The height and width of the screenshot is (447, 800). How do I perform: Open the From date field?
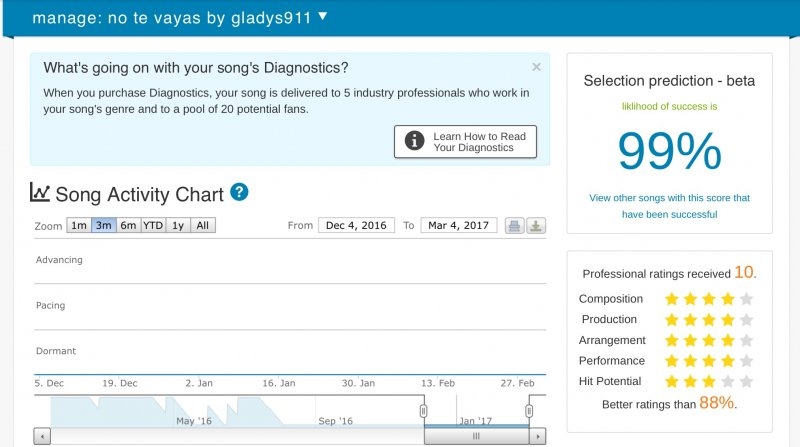(x=356, y=226)
